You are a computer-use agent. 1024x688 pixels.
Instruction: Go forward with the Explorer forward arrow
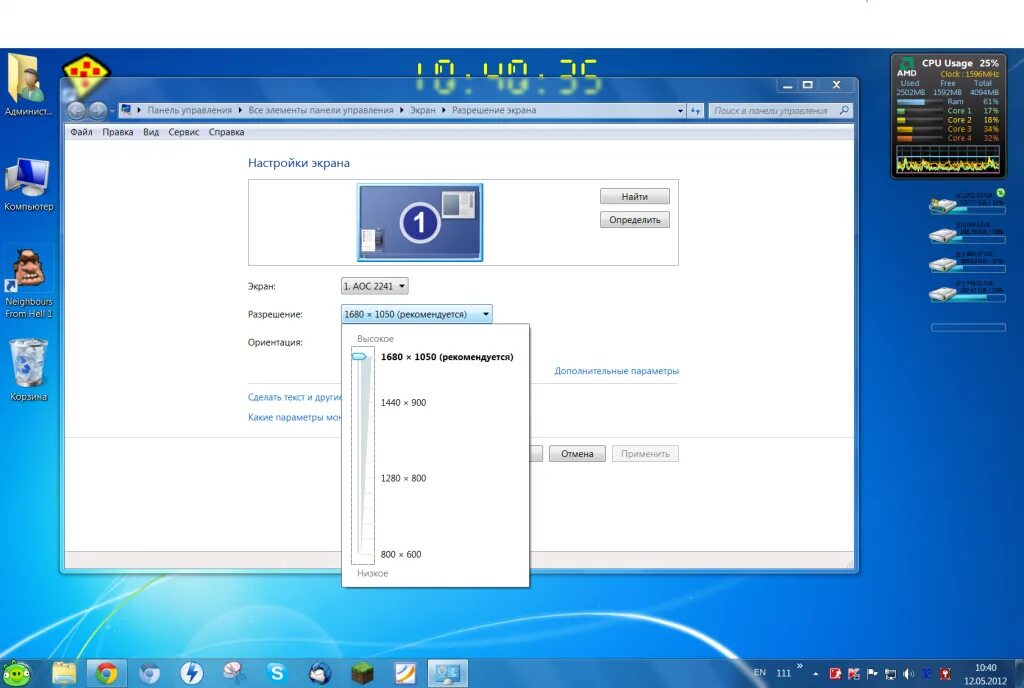coord(97,111)
